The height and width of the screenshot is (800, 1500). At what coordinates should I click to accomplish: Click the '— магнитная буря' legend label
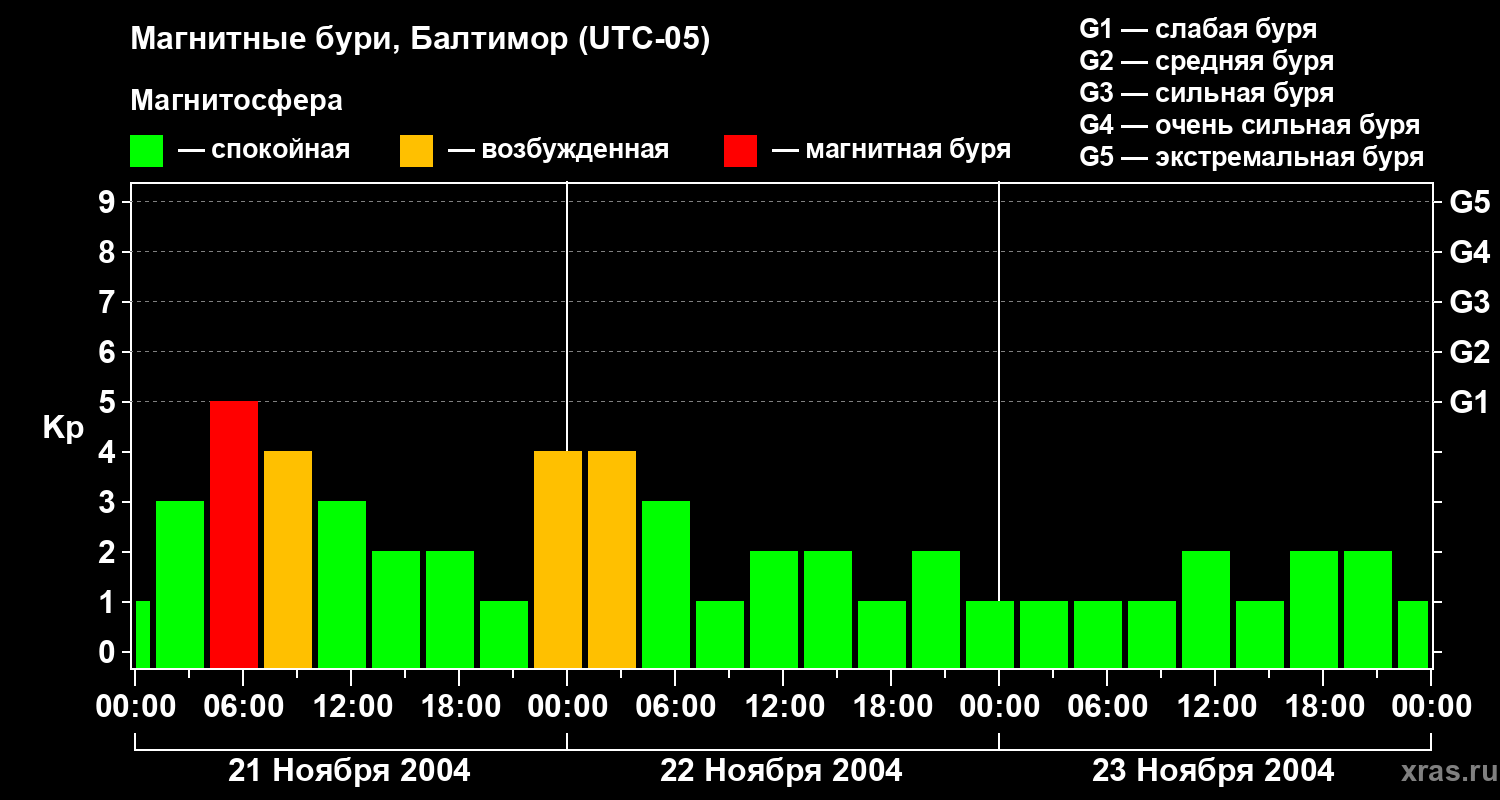click(x=891, y=150)
